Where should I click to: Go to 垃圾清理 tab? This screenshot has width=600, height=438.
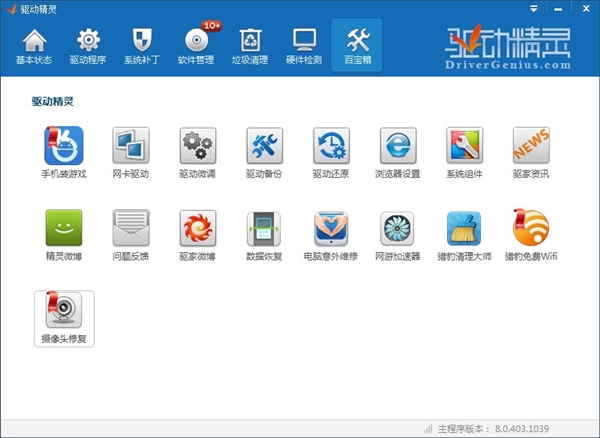tap(250, 46)
